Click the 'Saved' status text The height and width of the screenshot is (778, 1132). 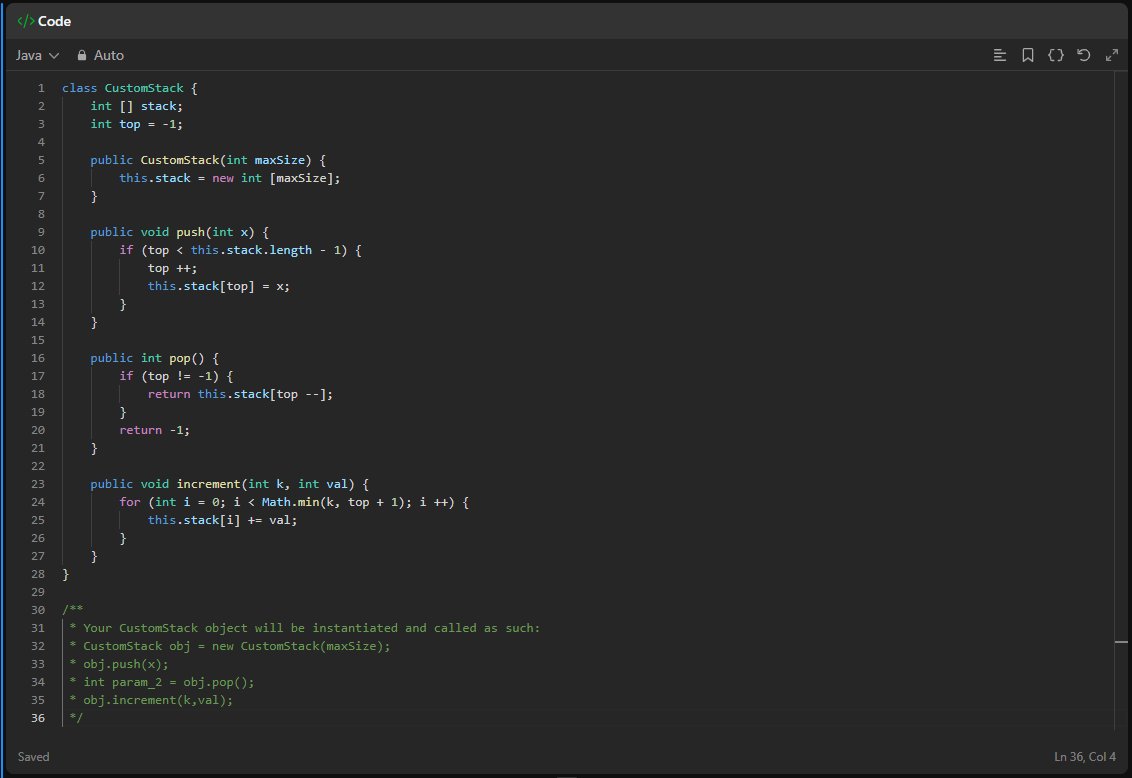pyautogui.click(x=33, y=757)
